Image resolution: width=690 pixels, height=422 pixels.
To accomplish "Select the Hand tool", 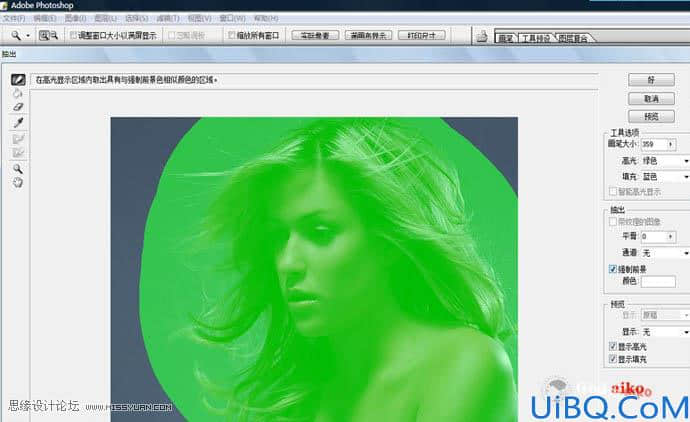I will [18, 183].
